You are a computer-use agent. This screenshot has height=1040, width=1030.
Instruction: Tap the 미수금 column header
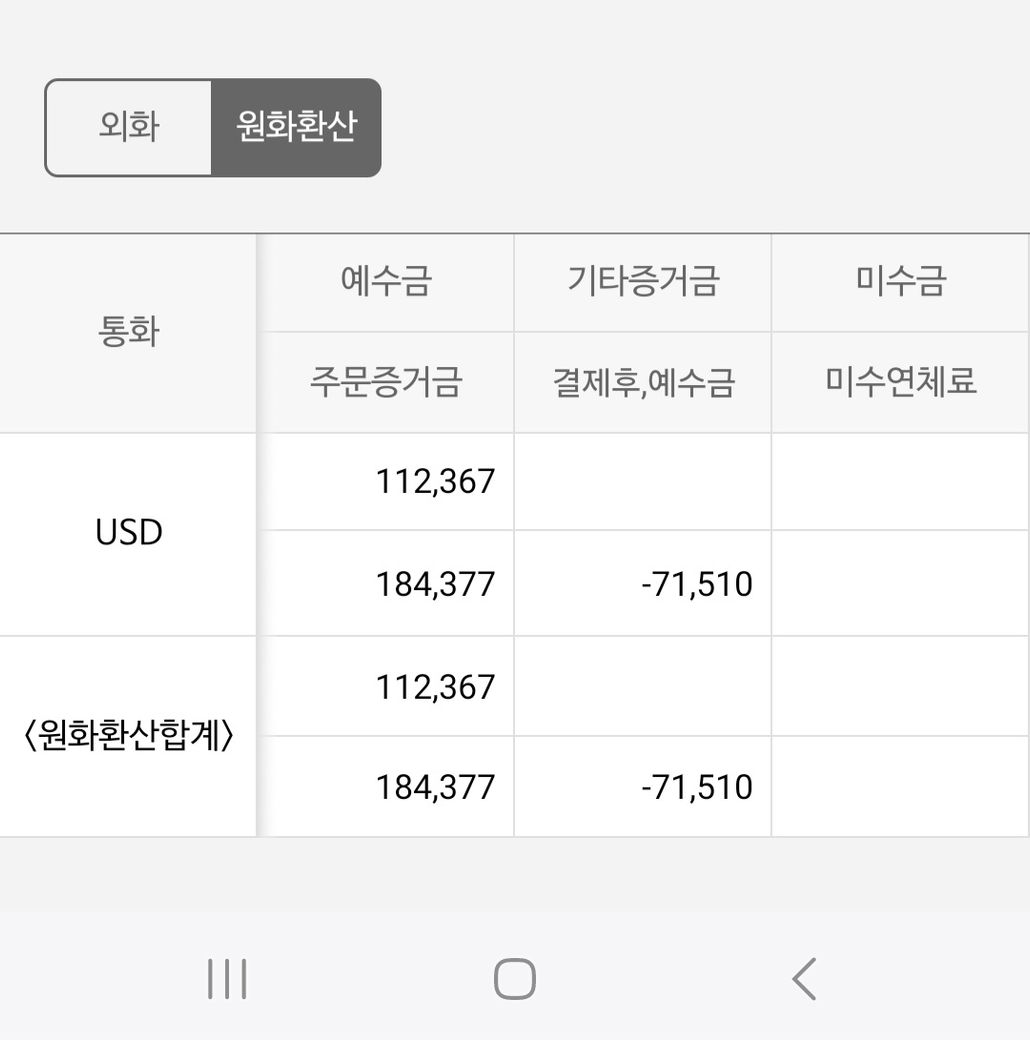pyautogui.click(x=900, y=281)
